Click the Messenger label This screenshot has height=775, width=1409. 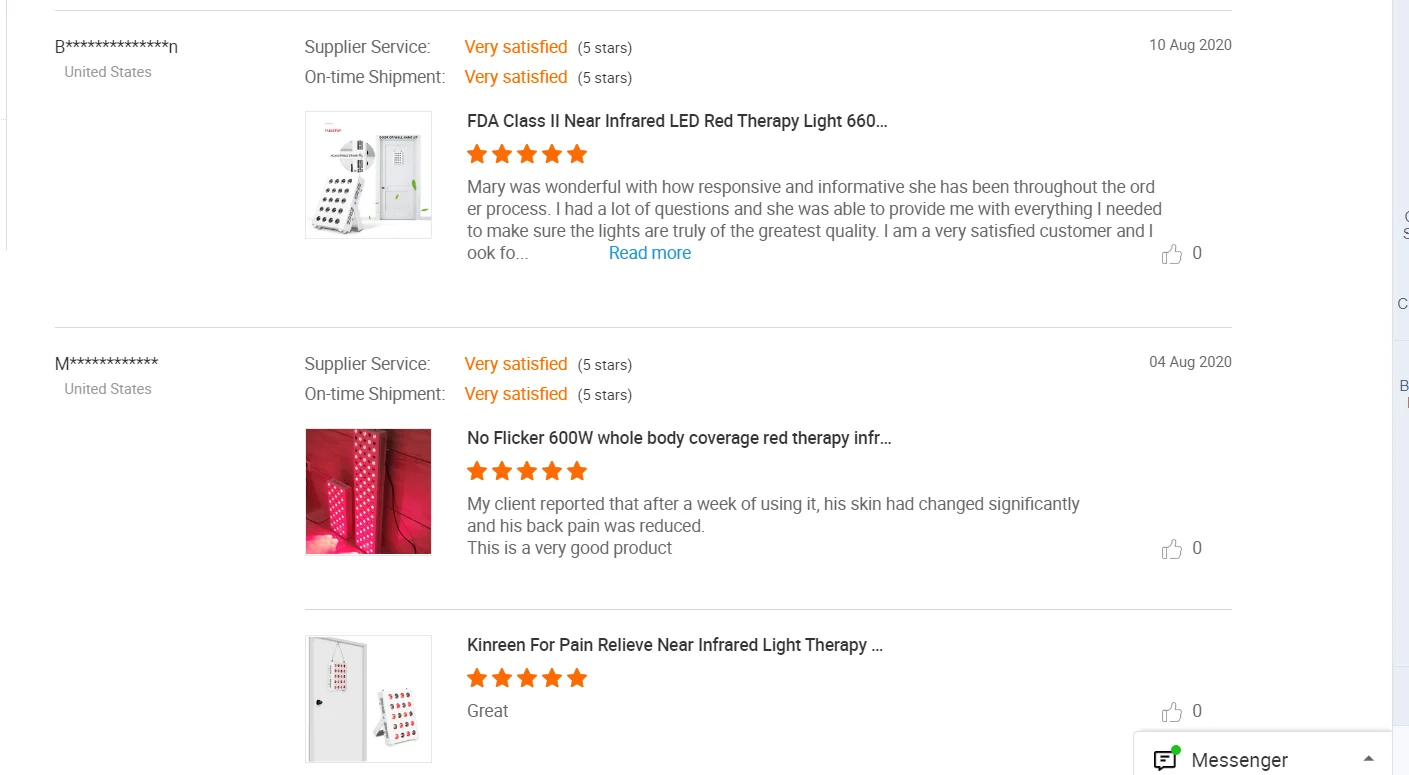click(1239, 760)
